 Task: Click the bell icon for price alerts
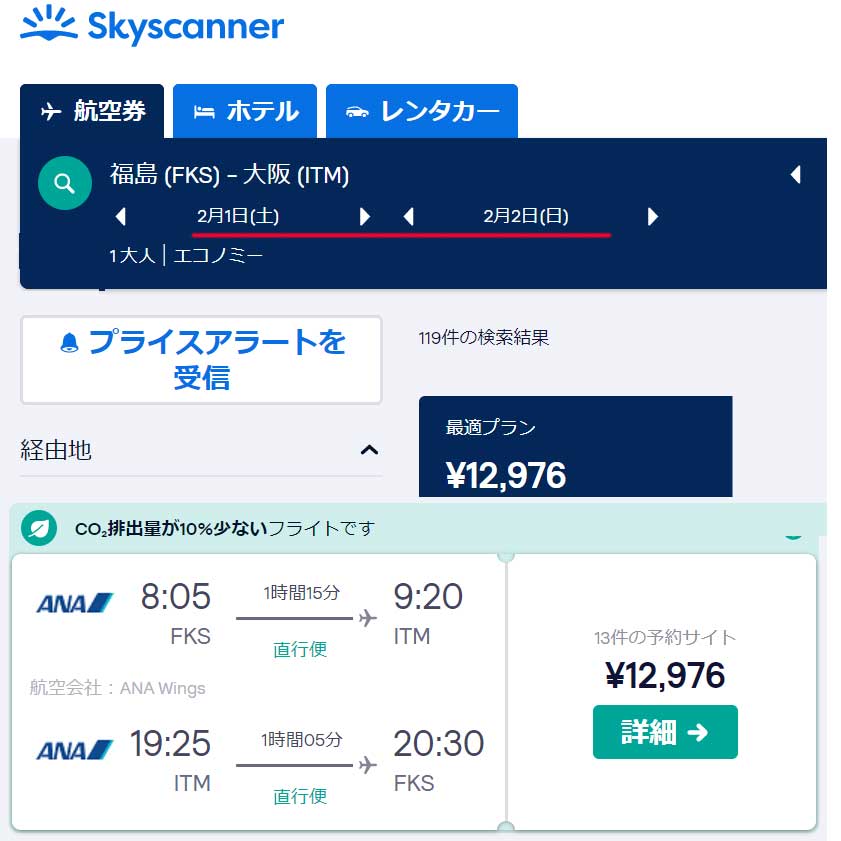[69, 343]
